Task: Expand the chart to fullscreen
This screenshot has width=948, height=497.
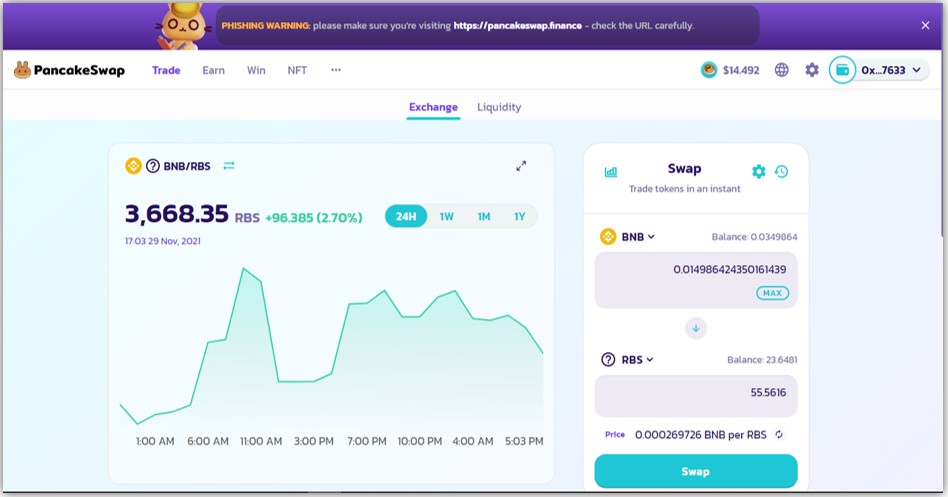Action: (x=521, y=166)
